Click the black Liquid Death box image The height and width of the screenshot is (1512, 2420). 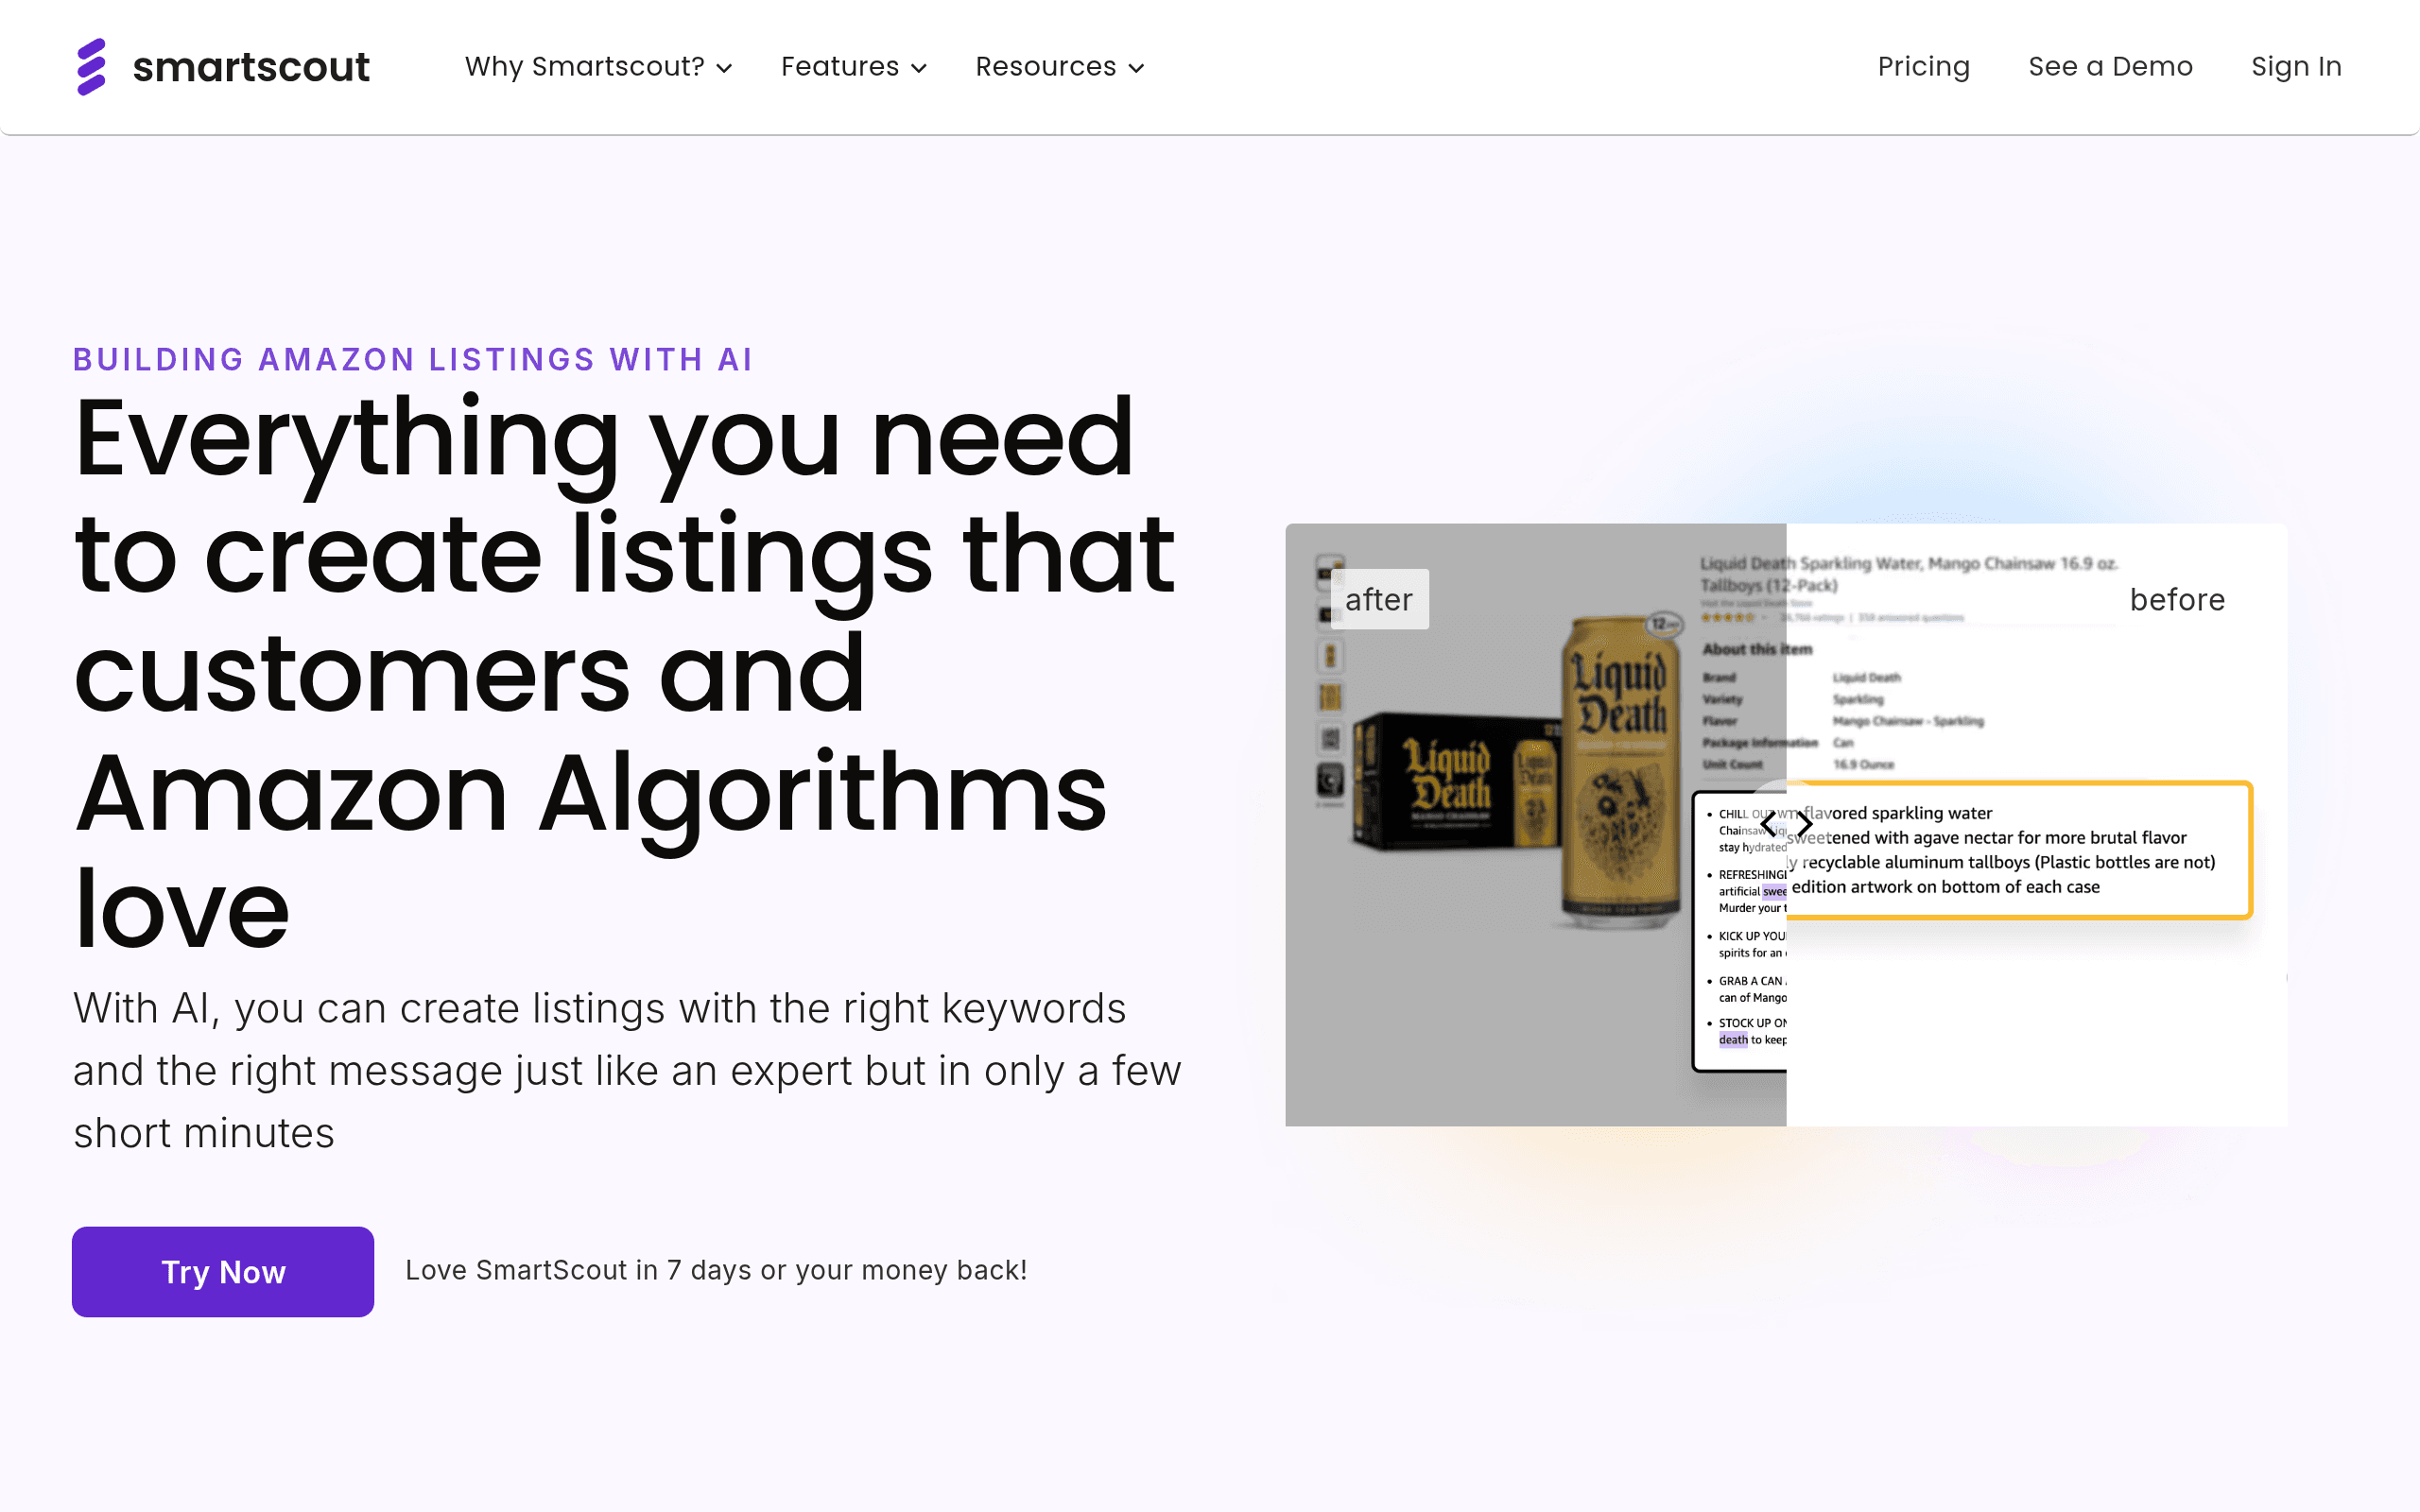tap(1456, 781)
